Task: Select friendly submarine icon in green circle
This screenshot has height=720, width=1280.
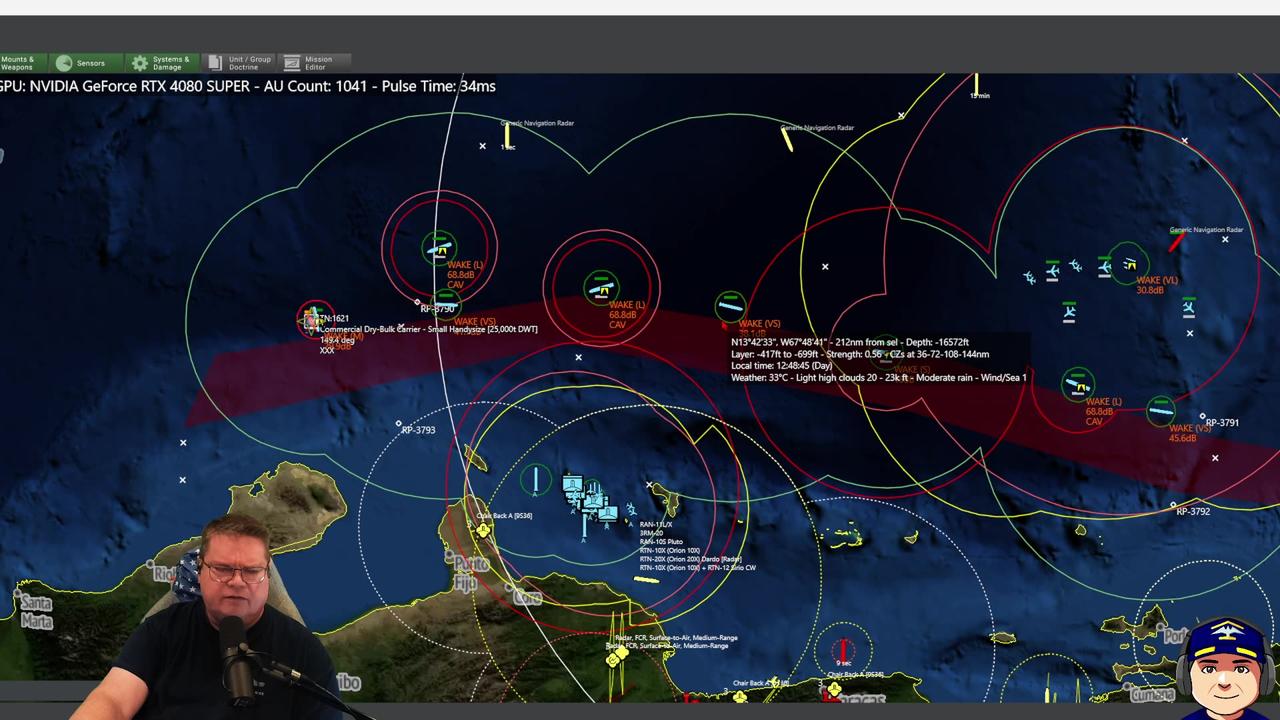Action: coord(535,481)
